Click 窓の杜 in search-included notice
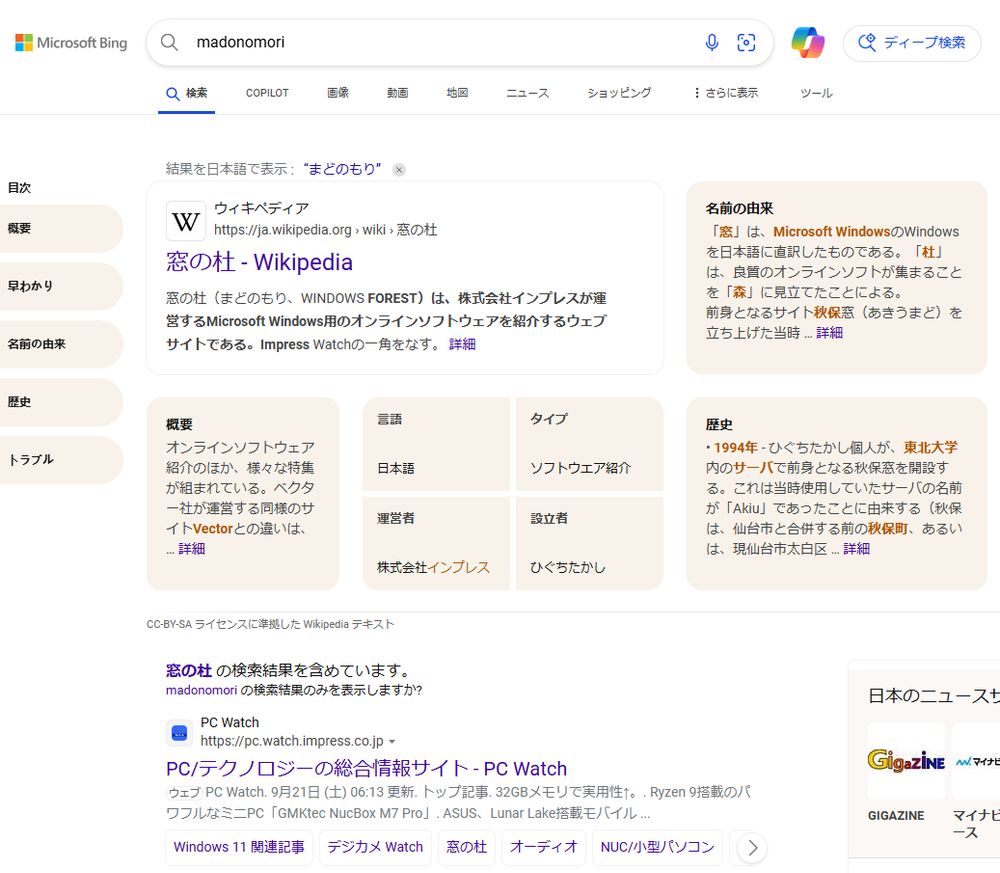The height and width of the screenshot is (873, 1000). coord(189,670)
